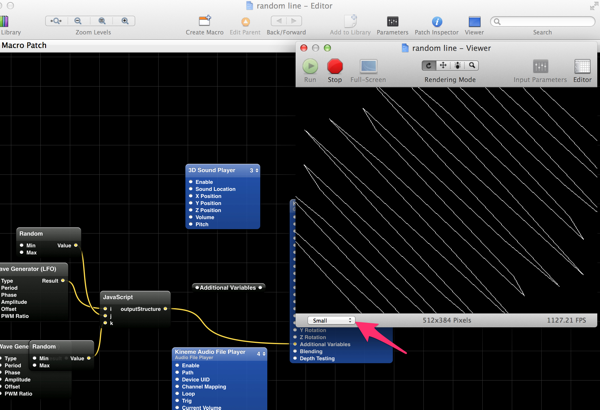600x410 pixels.
Task: Open the Small size dropdown in the Viewer
Action: click(x=331, y=320)
